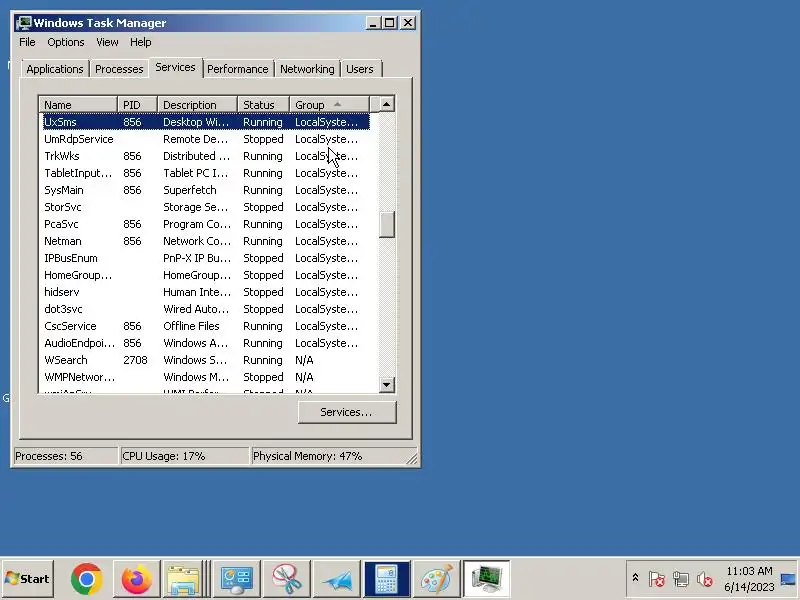
Task: Click the Task Manager title bar icon
Action: (x=23, y=23)
